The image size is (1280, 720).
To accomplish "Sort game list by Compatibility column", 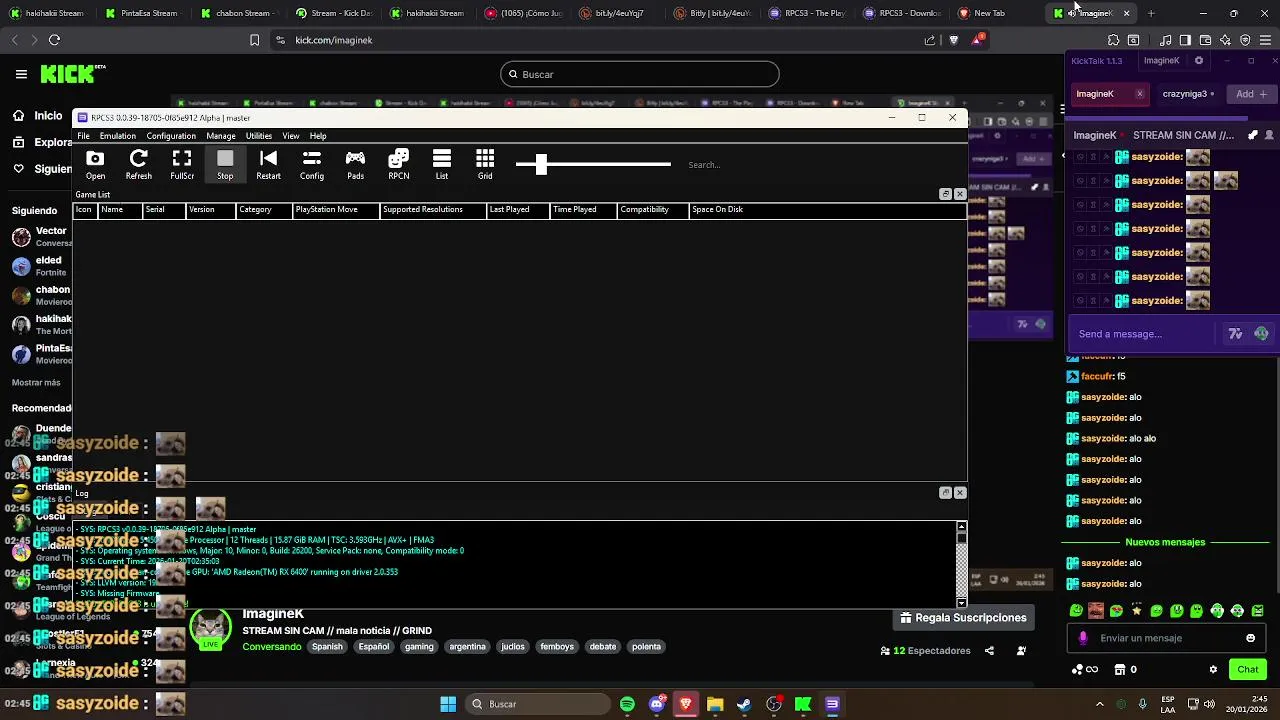I will tap(653, 210).
